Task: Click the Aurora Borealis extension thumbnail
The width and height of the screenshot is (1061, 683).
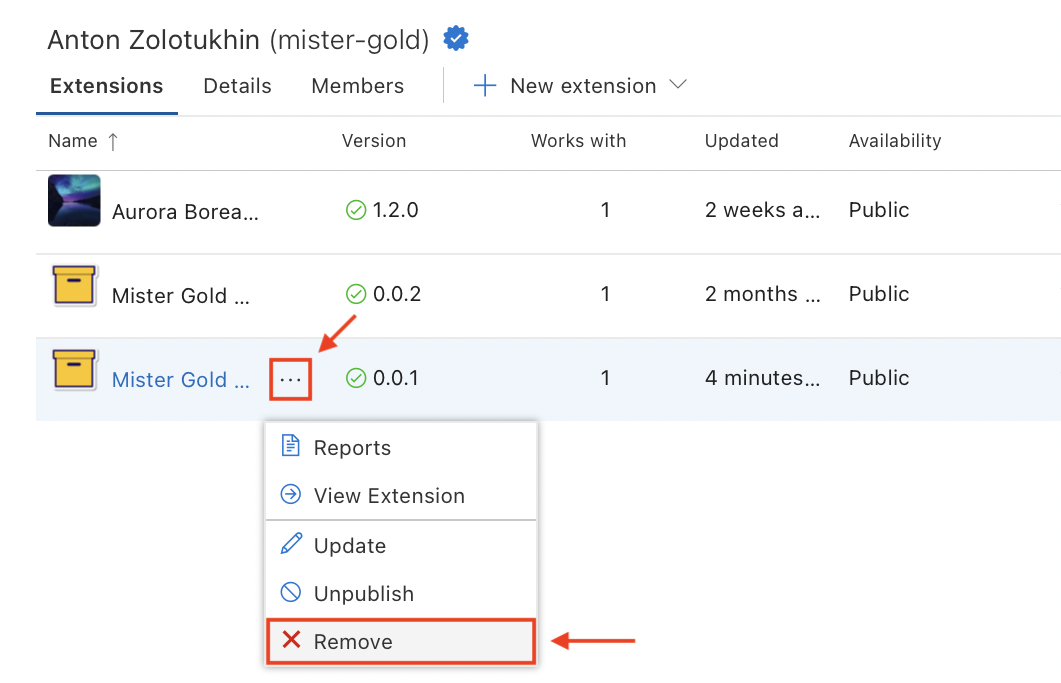Action: point(74,200)
